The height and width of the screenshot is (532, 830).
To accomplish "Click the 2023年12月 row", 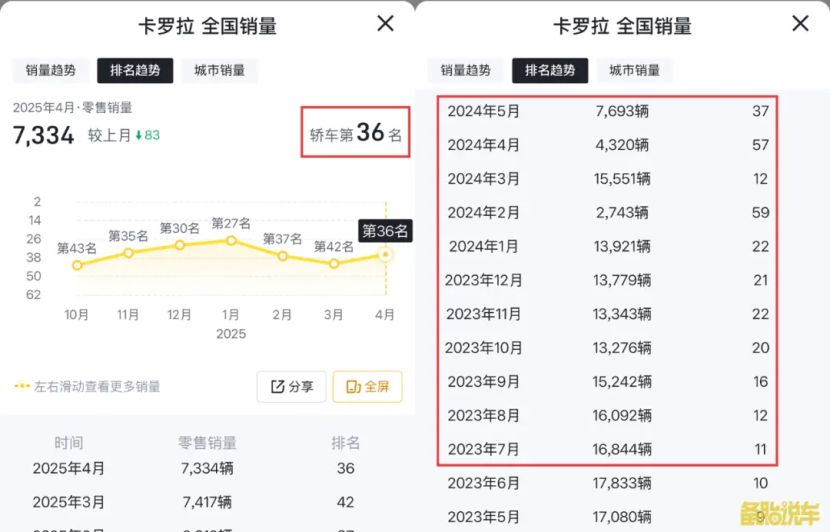I will pyautogui.click(x=608, y=280).
